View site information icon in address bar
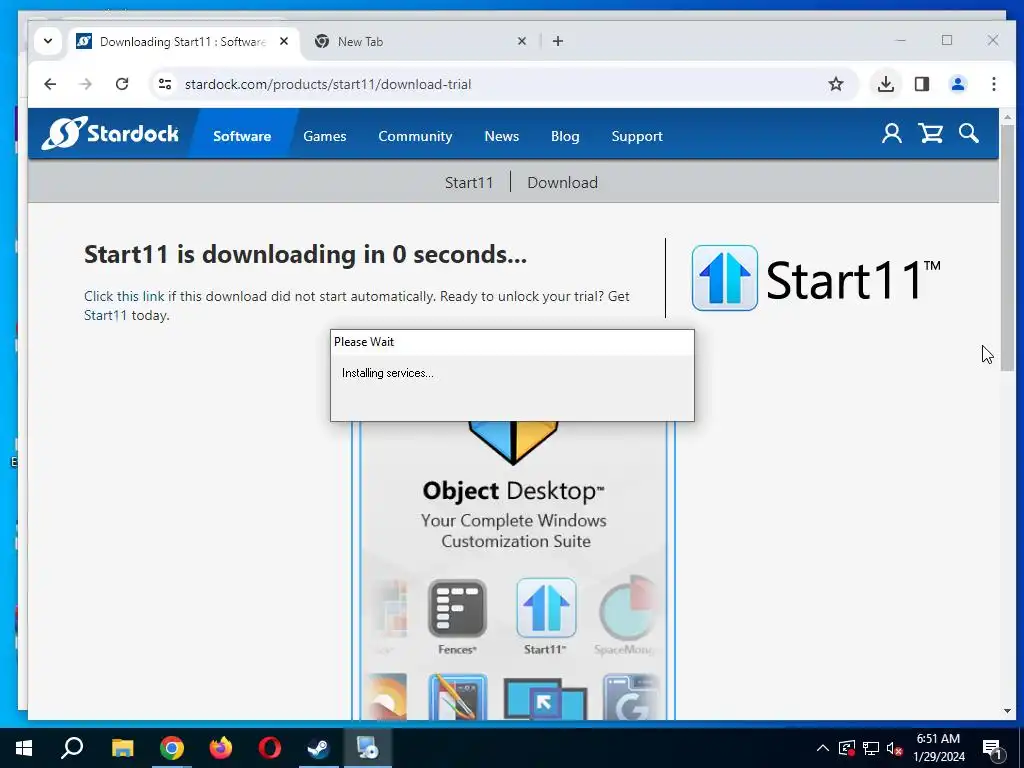Image resolution: width=1024 pixels, height=768 pixels. 165,84
